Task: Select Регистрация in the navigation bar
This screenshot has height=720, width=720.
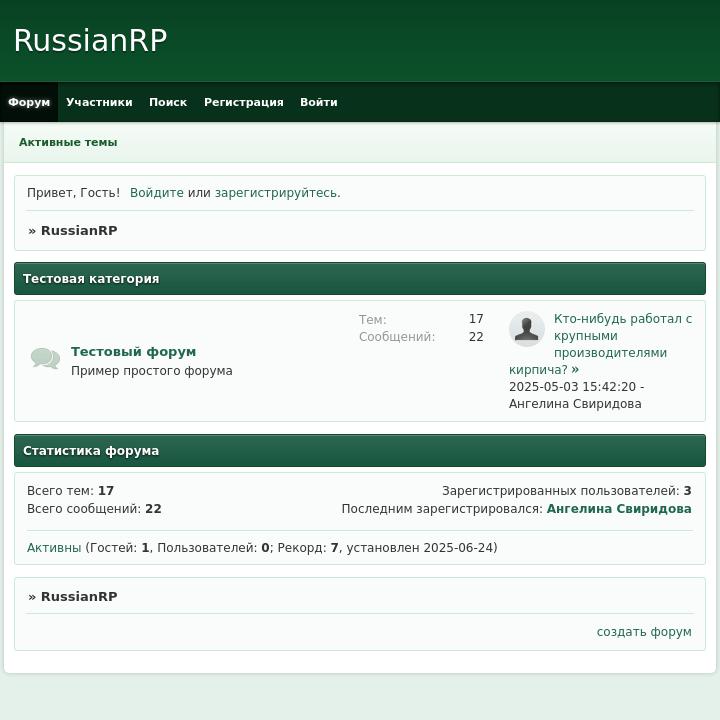Action: pos(243,102)
